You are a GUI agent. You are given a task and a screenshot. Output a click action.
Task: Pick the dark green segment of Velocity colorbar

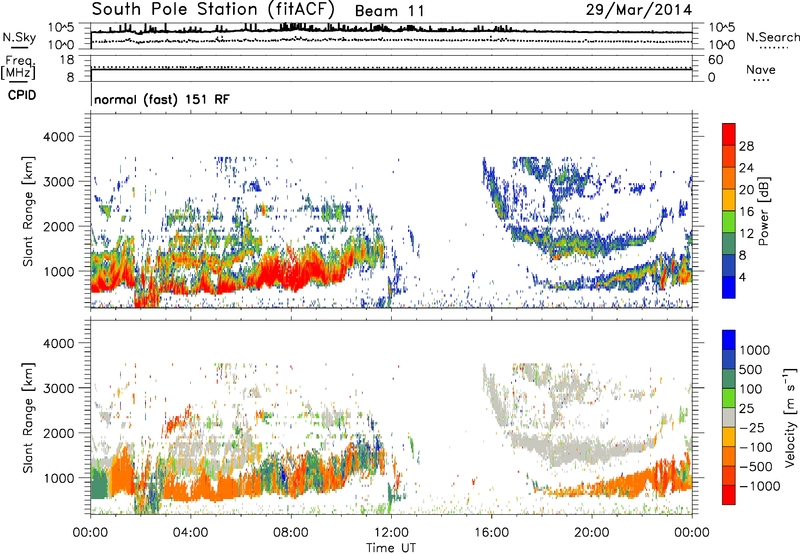729,379
